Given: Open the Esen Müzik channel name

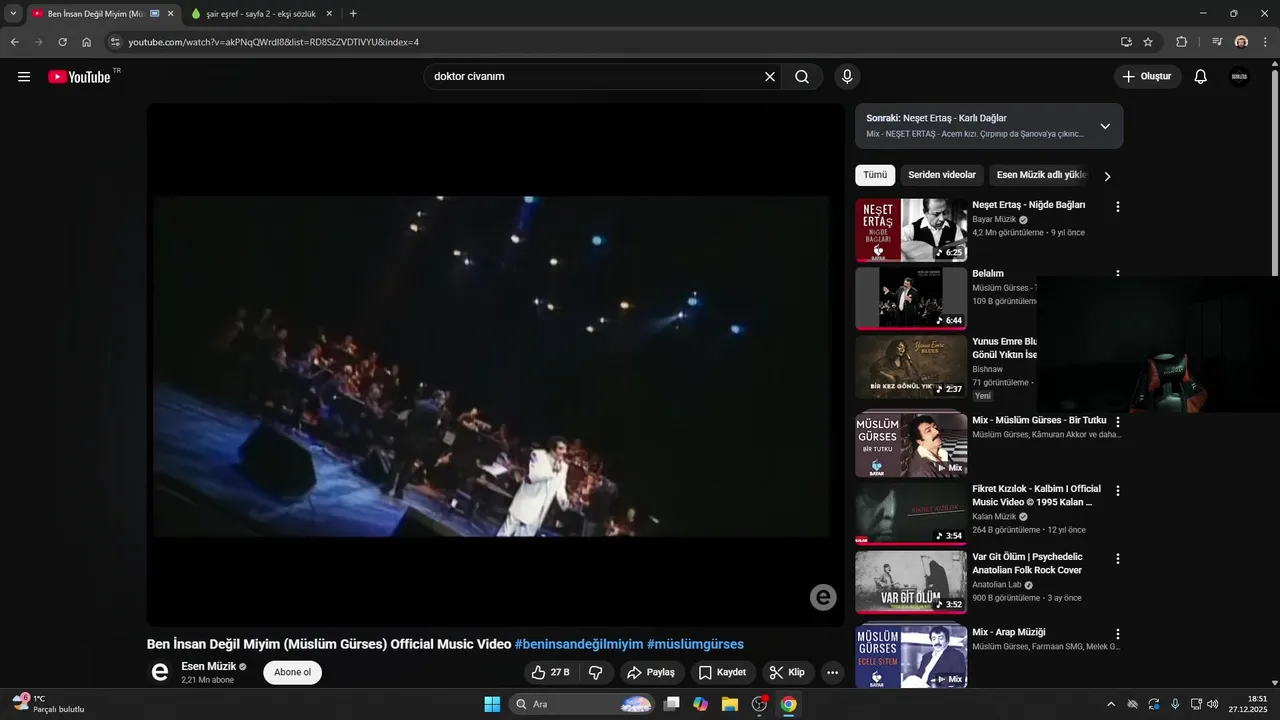Looking at the screenshot, I should click(208, 666).
